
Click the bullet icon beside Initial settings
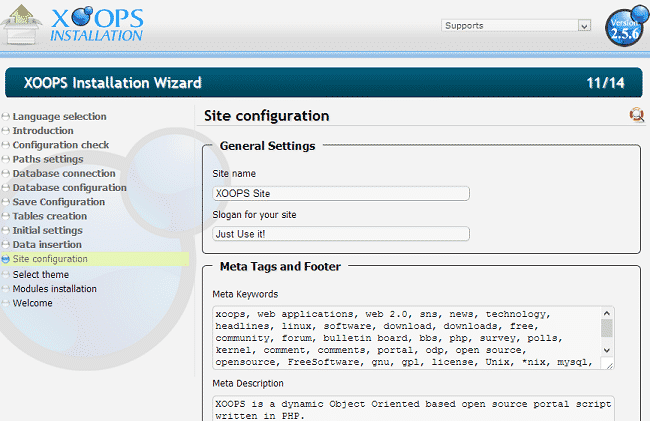(6, 231)
